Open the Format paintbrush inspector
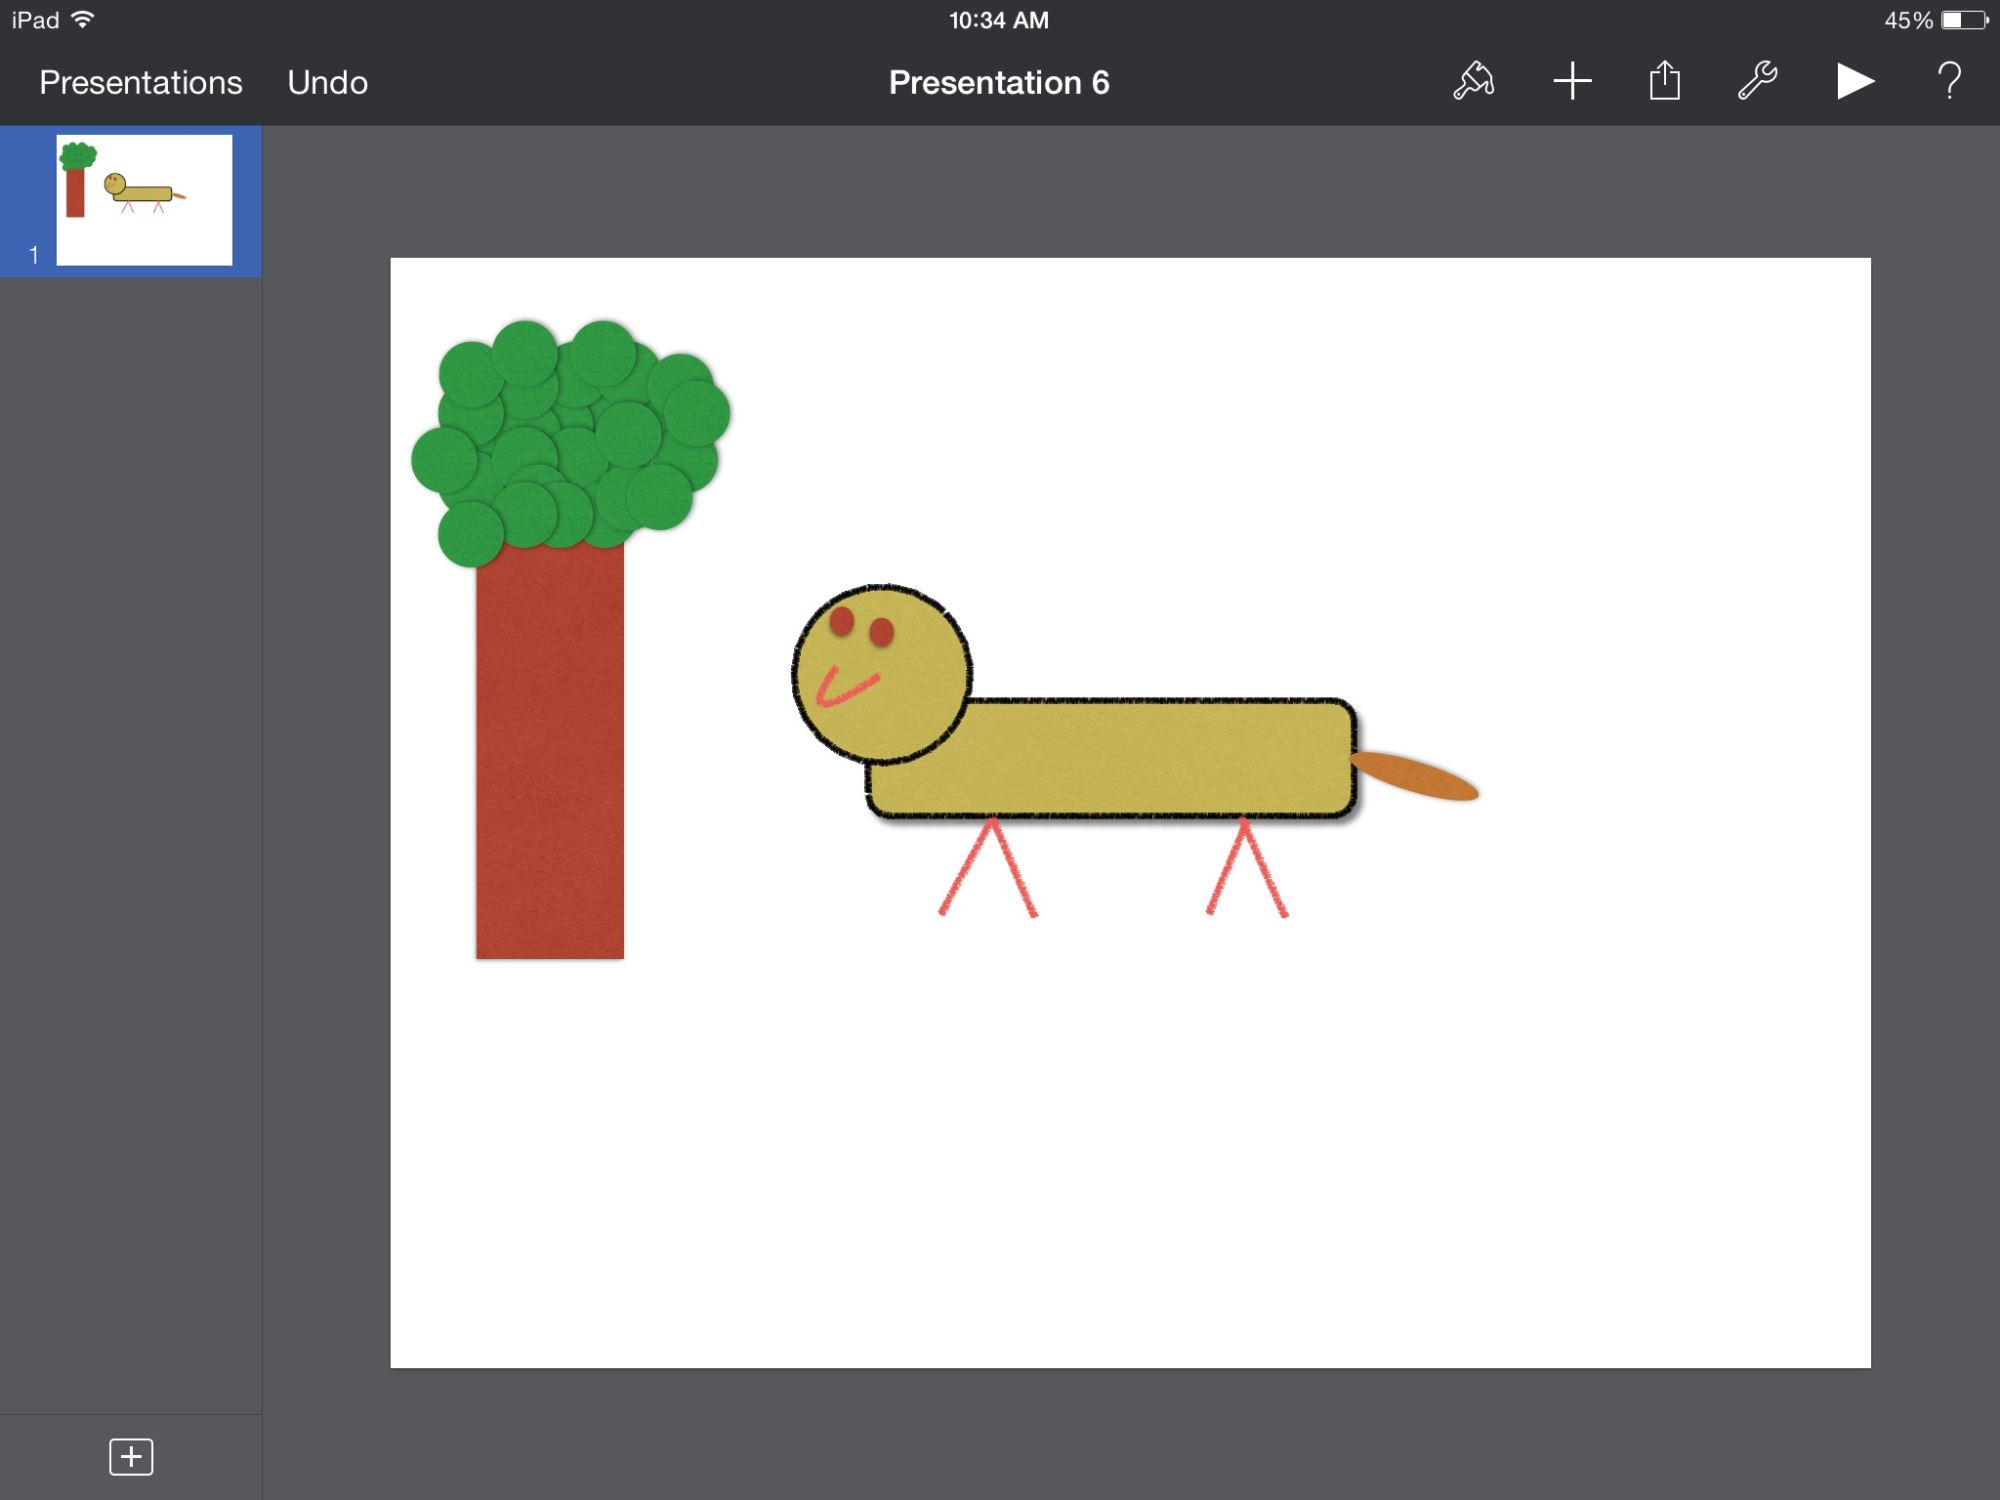2000x1500 pixels. point(1473,81)
